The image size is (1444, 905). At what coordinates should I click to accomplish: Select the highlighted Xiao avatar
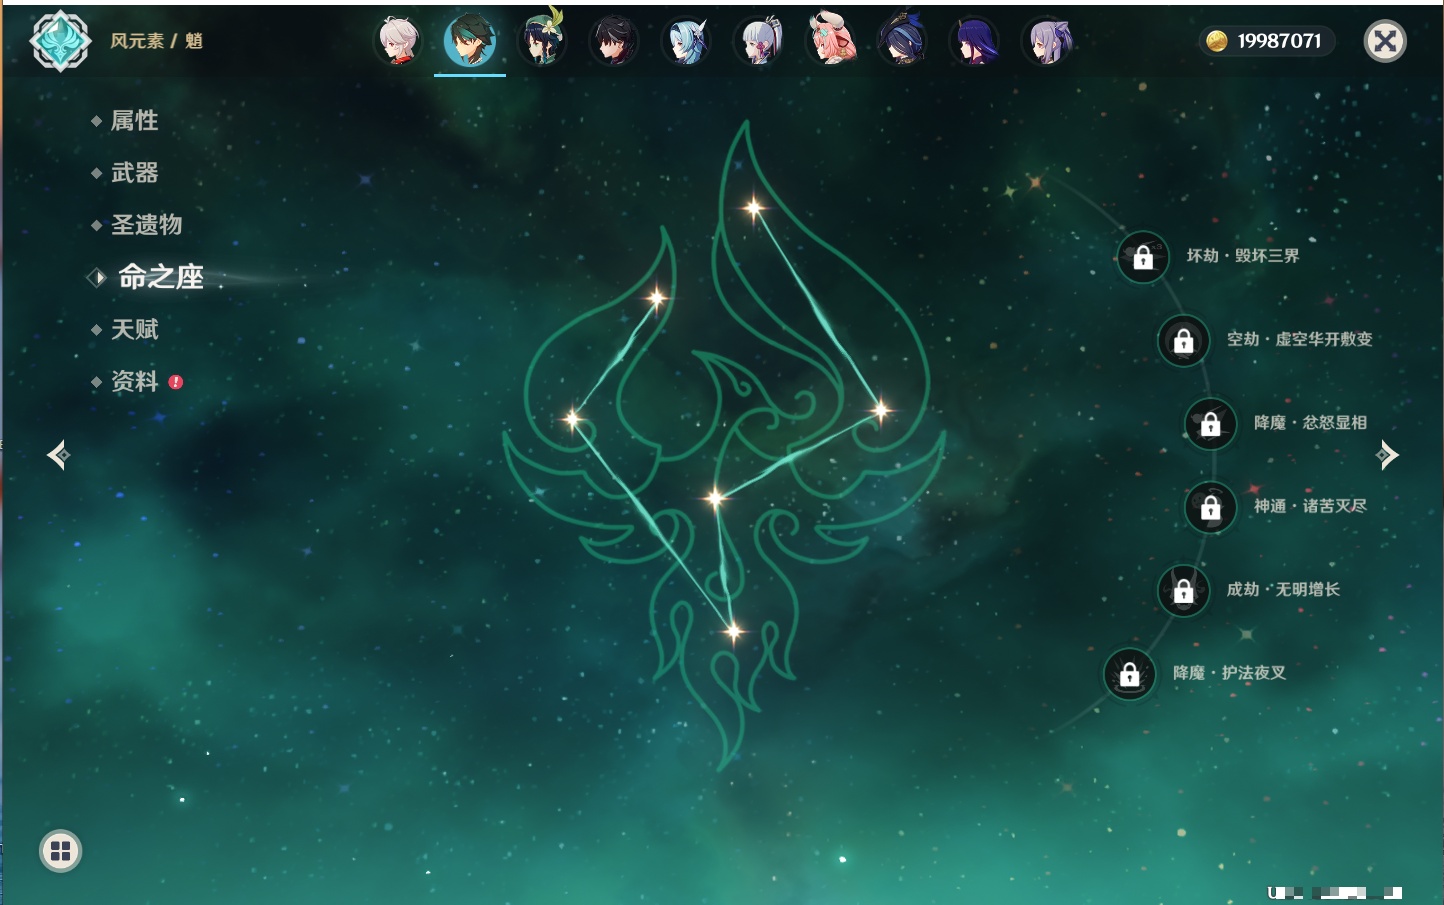click(470, 41)
